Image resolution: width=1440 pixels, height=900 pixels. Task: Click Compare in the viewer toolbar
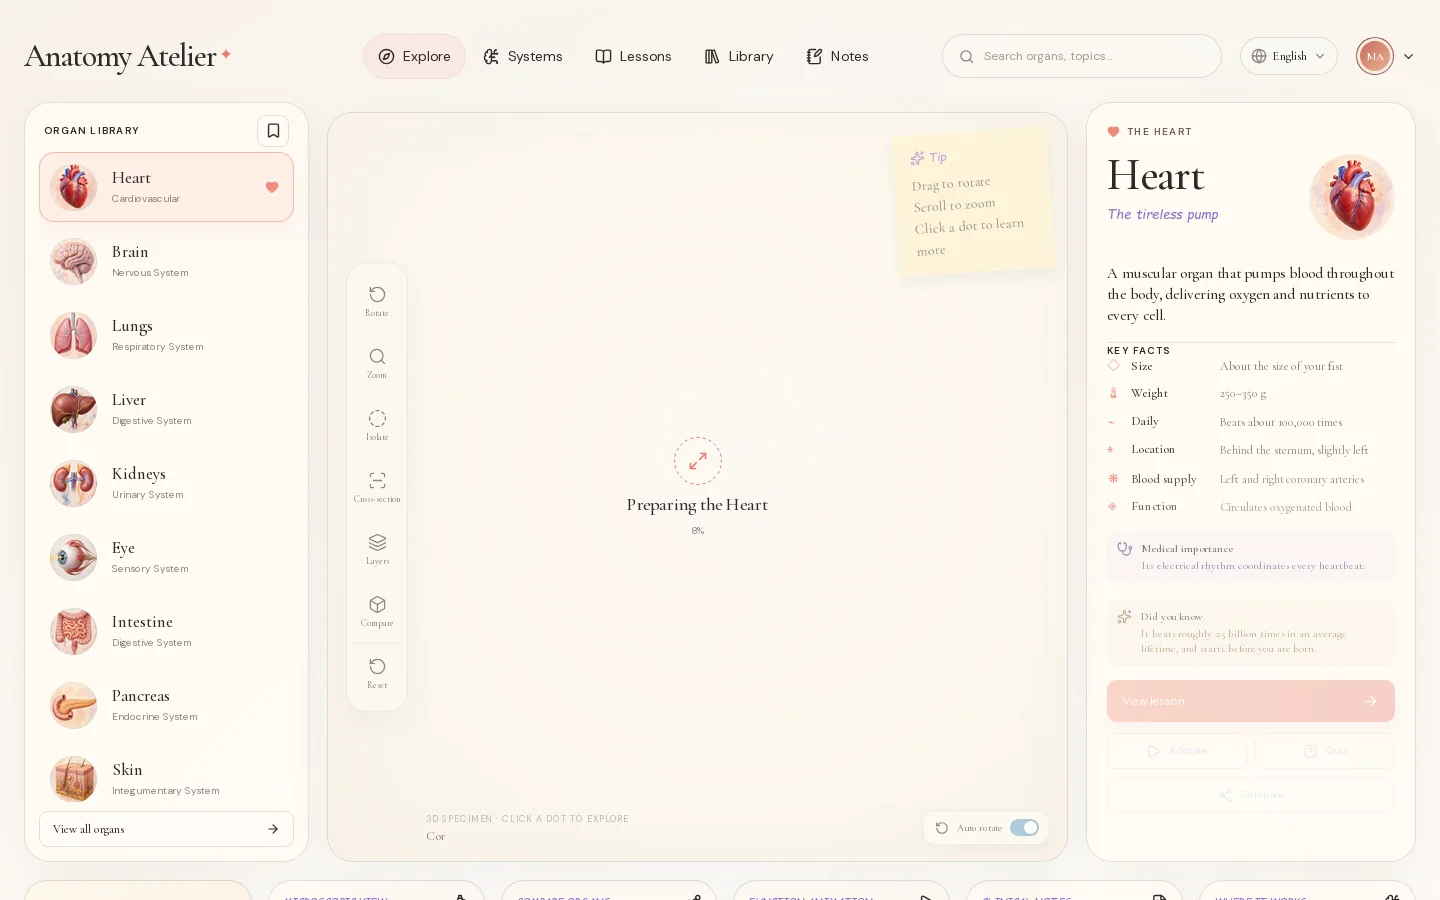[x=377, y=611]
